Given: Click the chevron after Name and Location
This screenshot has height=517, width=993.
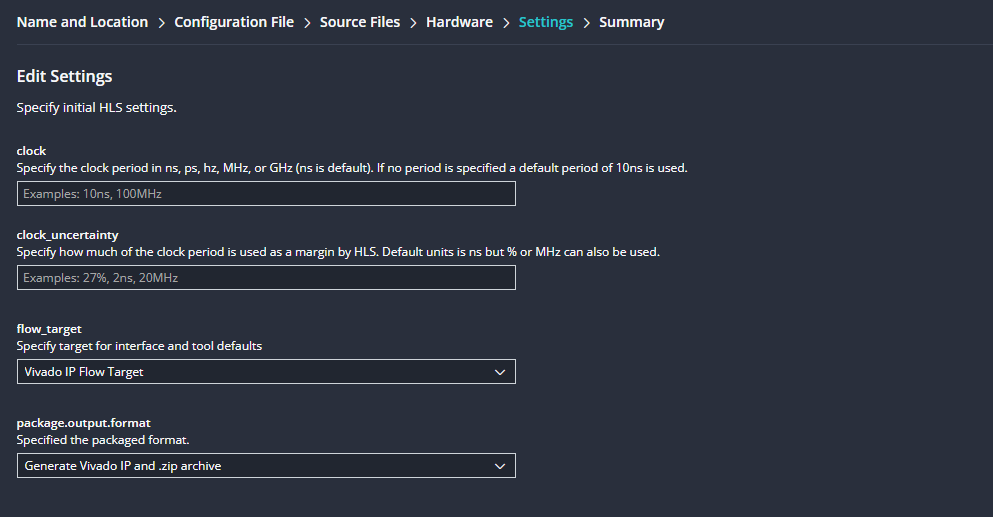Looking at the screenshot, I should [161, 22].
